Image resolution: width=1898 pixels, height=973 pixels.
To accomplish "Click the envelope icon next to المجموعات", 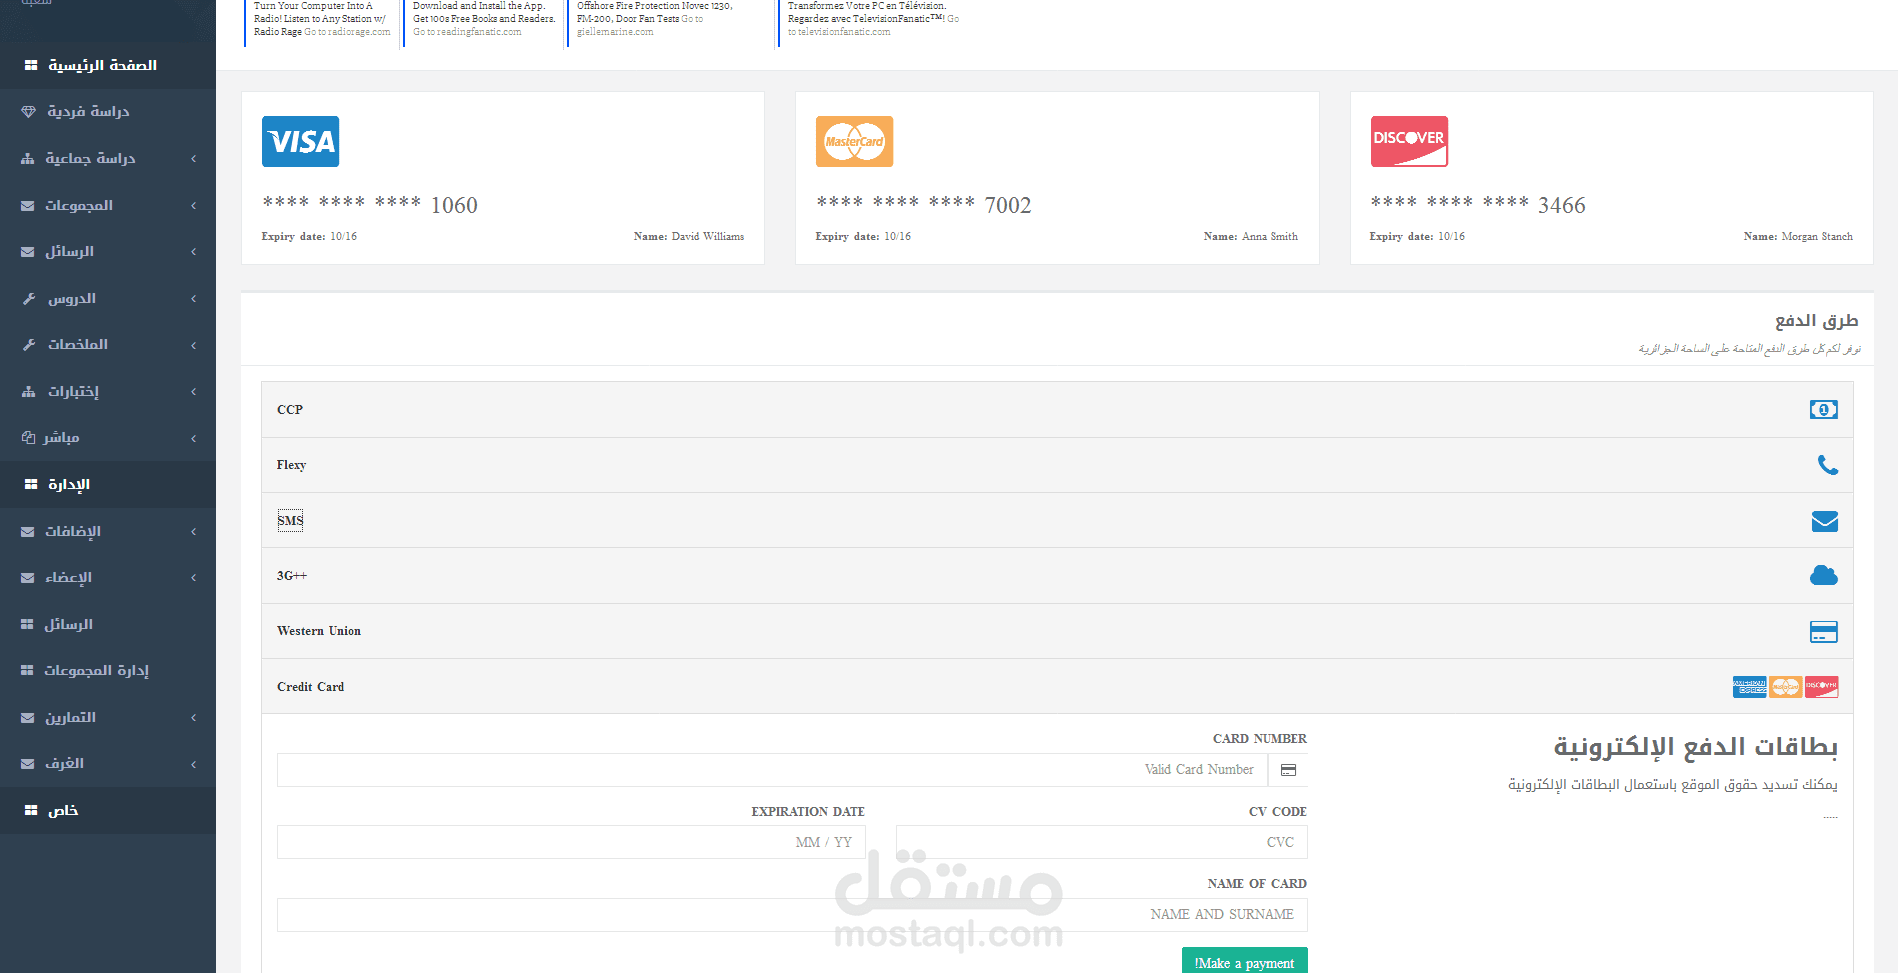I will tap(28, 206).
